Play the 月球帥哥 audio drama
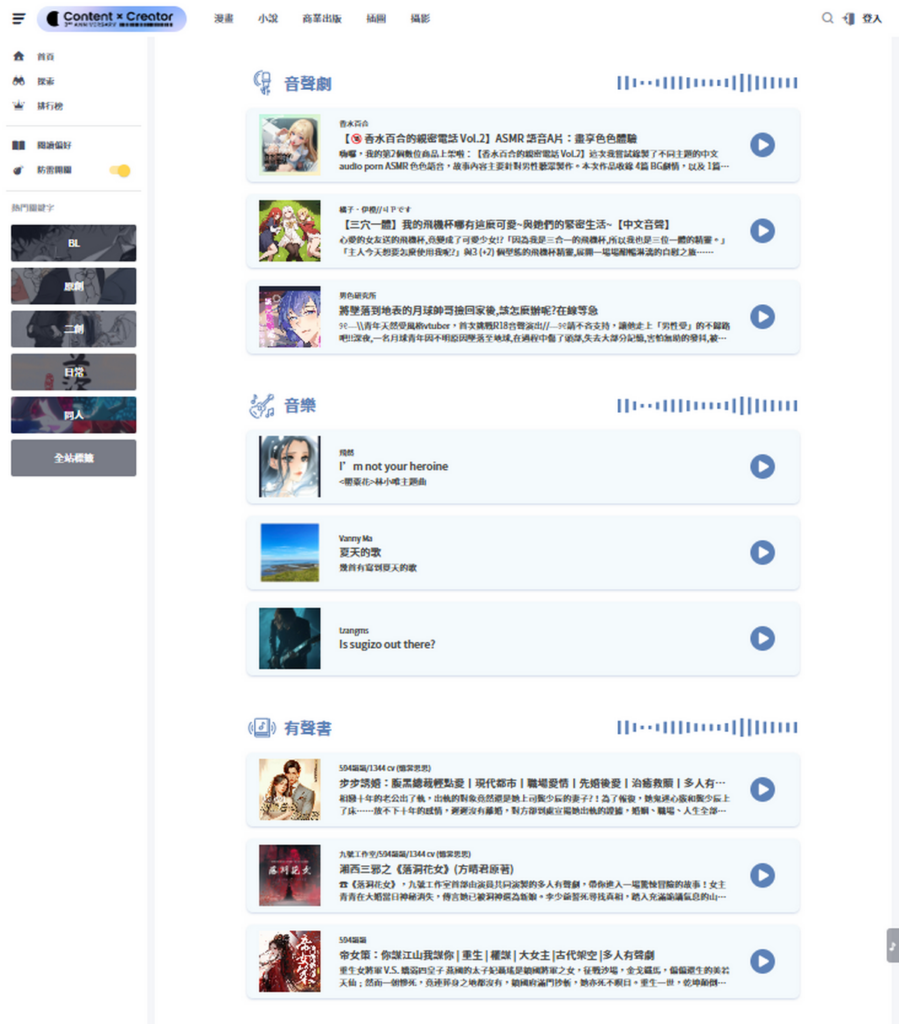The height and width of the screenshot is (1024, 899). (x=762, y=317)
